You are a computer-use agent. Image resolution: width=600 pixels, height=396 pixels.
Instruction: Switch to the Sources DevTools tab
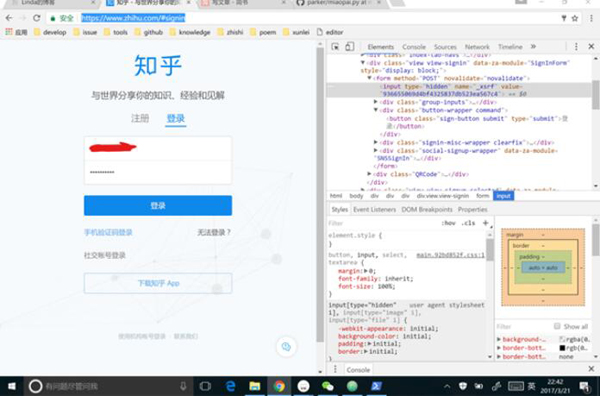point(445,47)
